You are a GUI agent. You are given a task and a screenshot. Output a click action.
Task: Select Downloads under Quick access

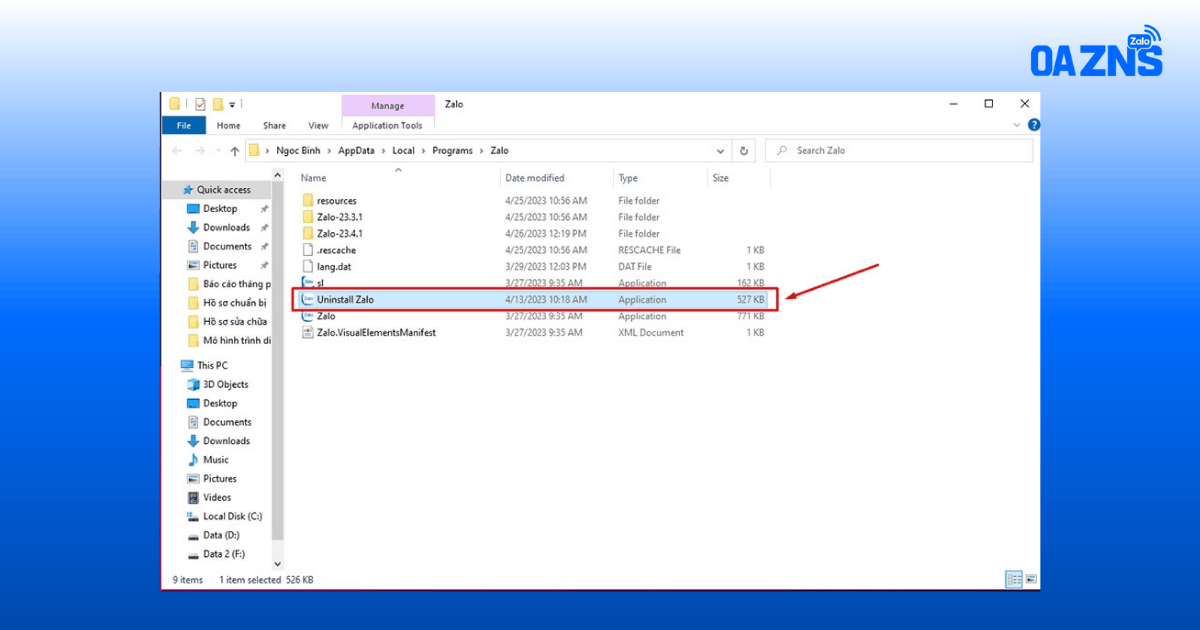click(x=226, y=228)
